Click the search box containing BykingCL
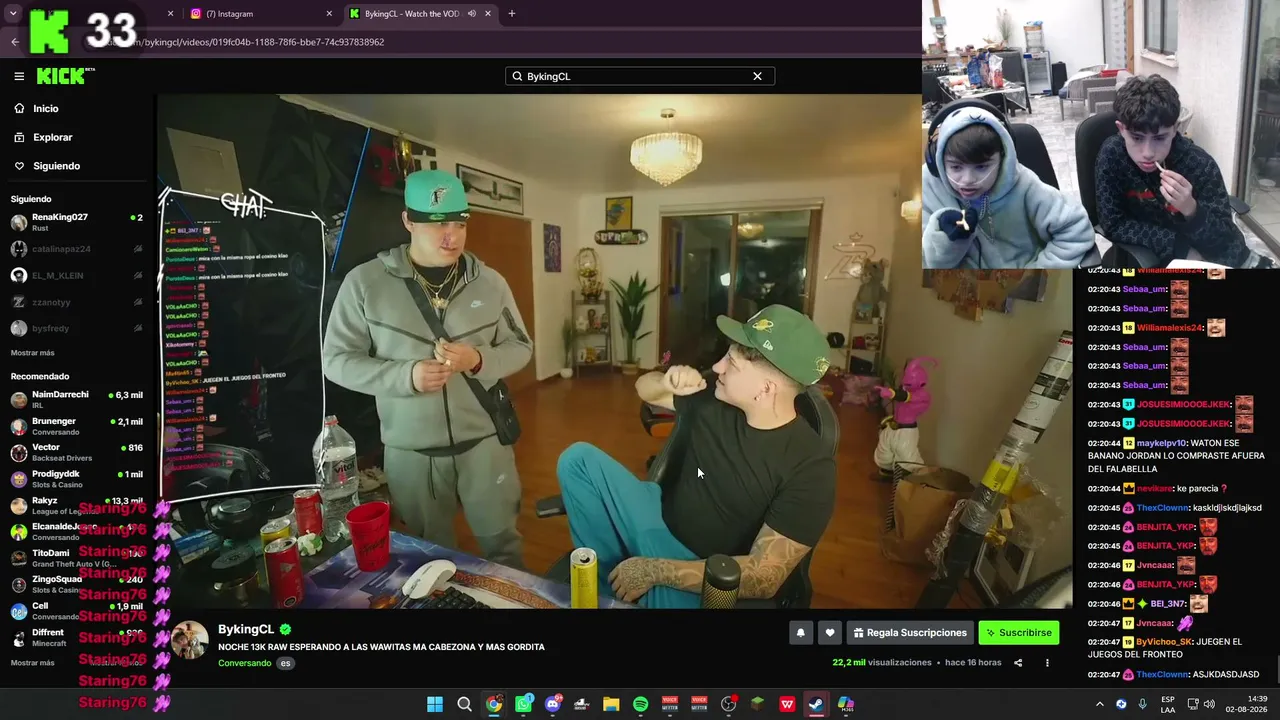The height and width of the screenshot is (720, 1280). tap(639, 76)
